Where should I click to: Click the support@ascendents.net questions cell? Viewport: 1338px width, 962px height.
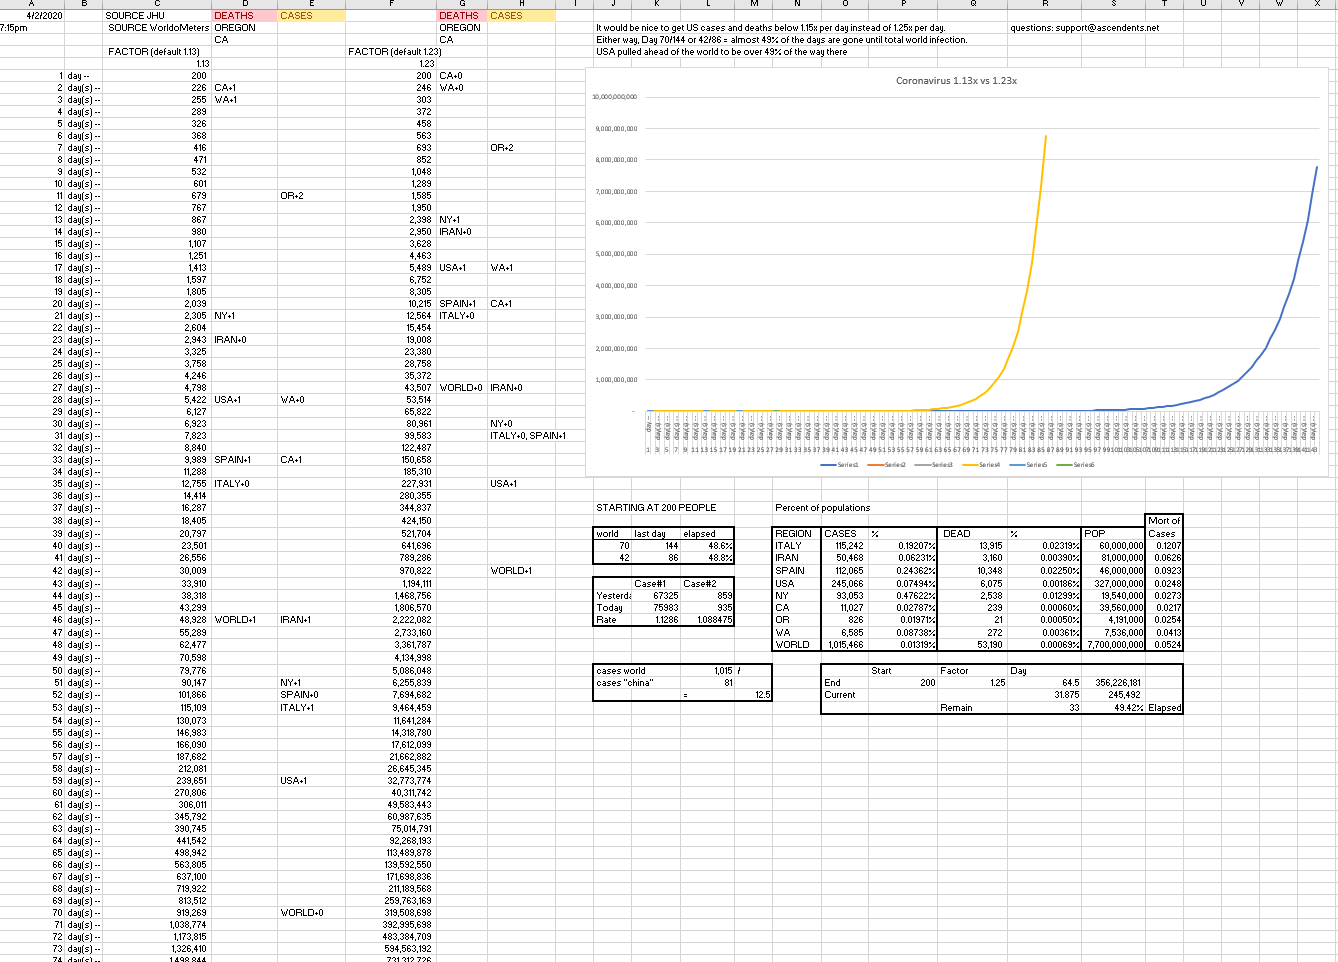point(1085,28)
